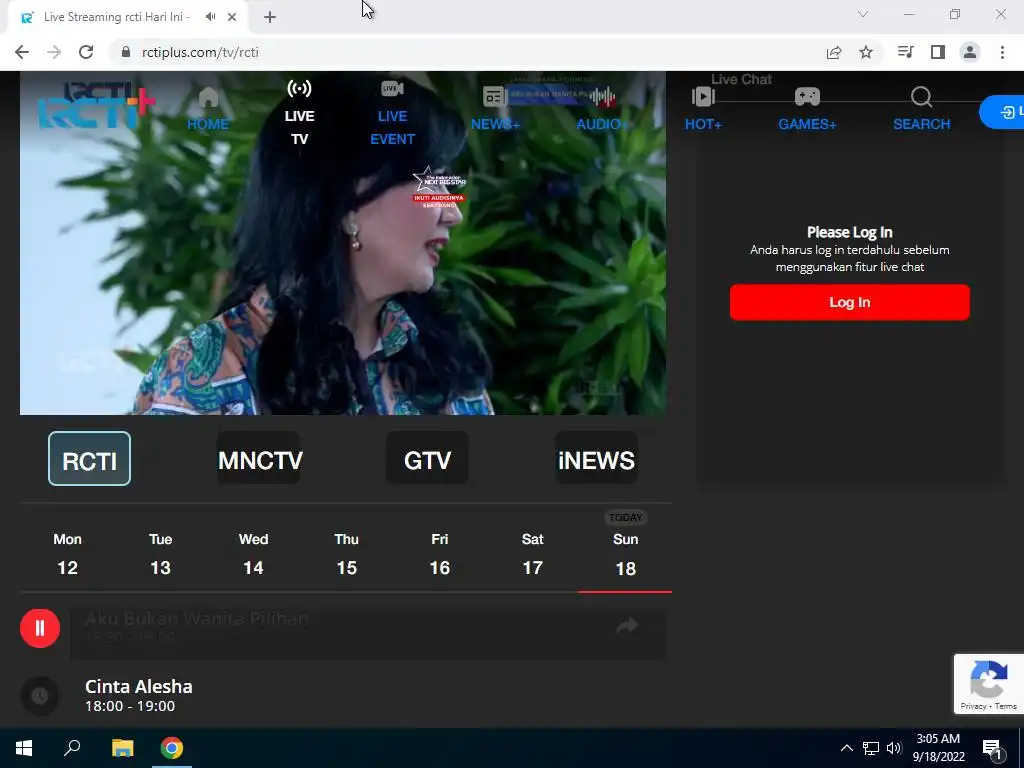Go back in browser history

click(22, 52)
